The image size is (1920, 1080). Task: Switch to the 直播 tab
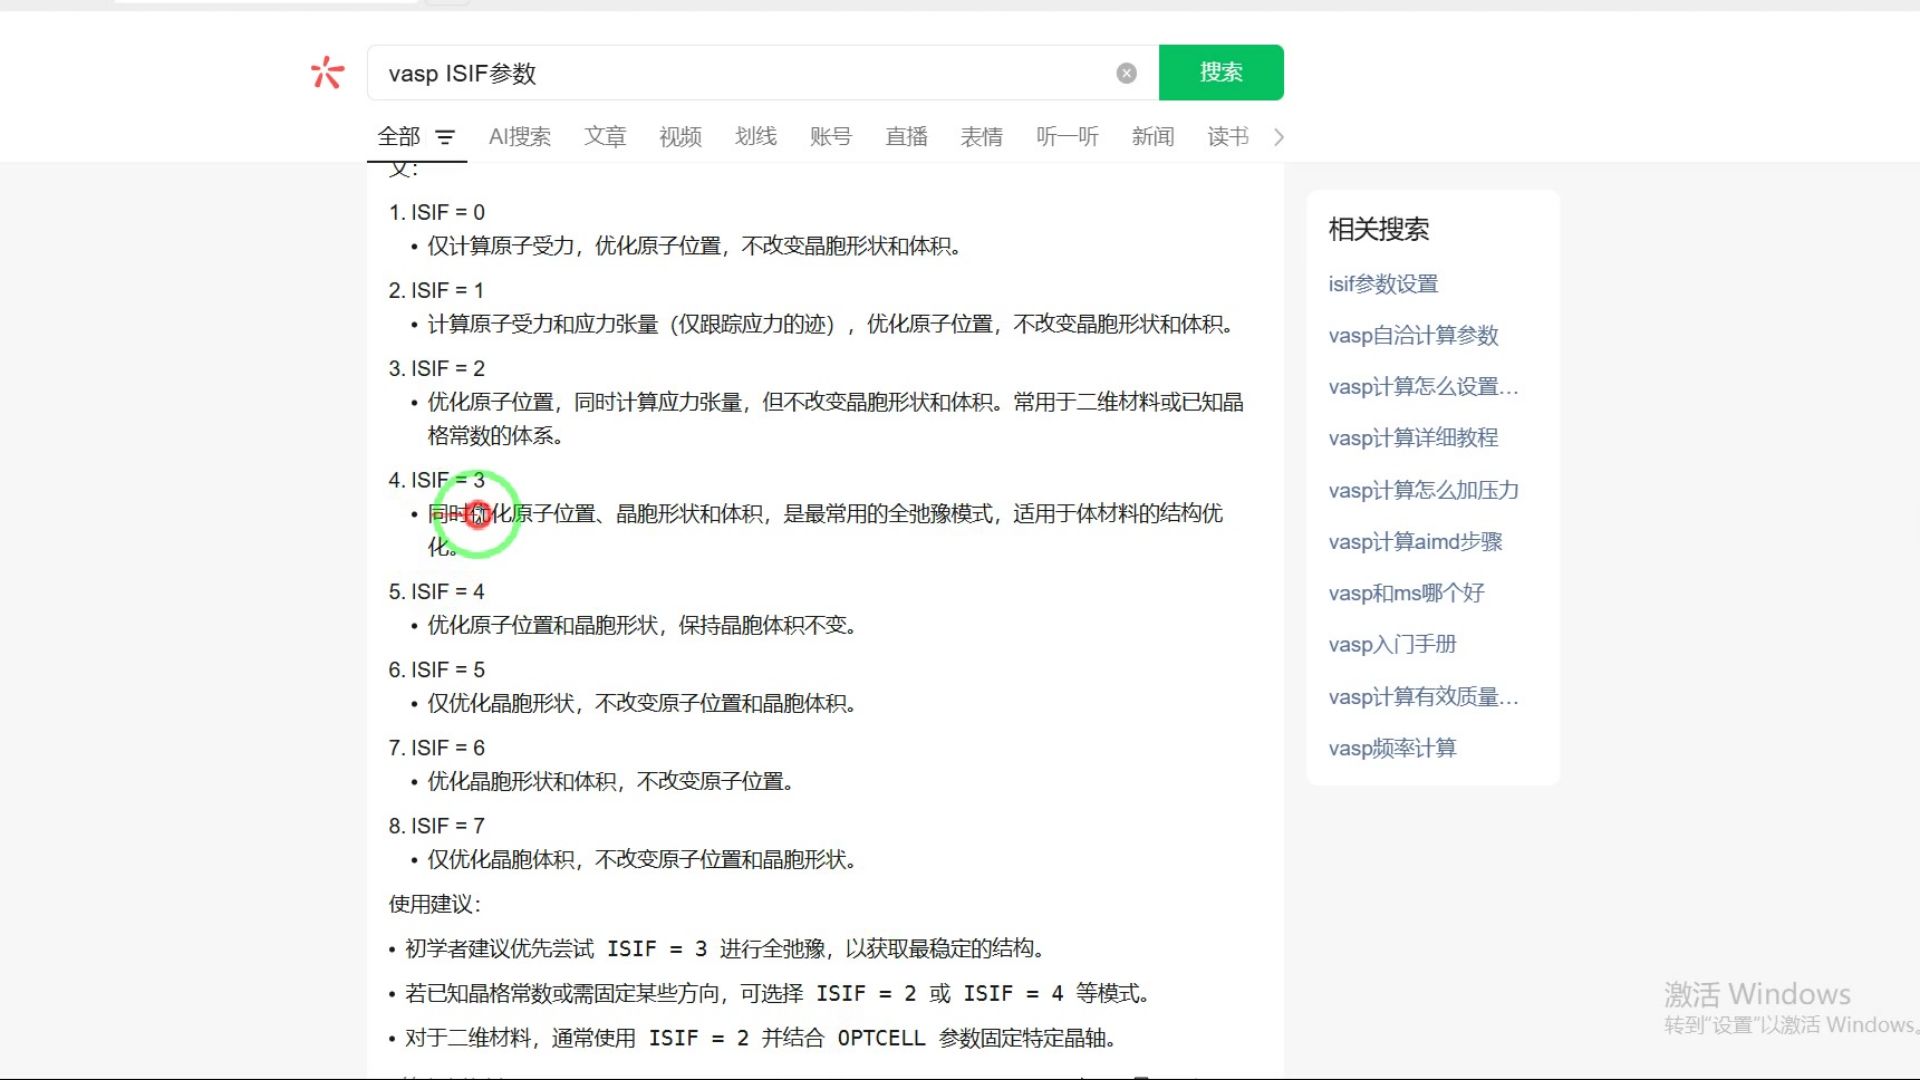coord(906,137)
